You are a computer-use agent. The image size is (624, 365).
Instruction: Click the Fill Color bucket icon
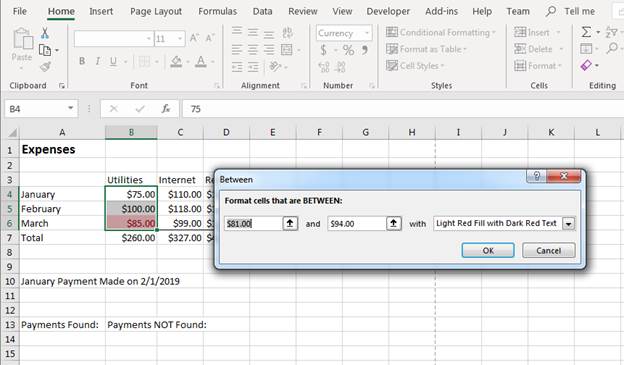pos(176,61)
